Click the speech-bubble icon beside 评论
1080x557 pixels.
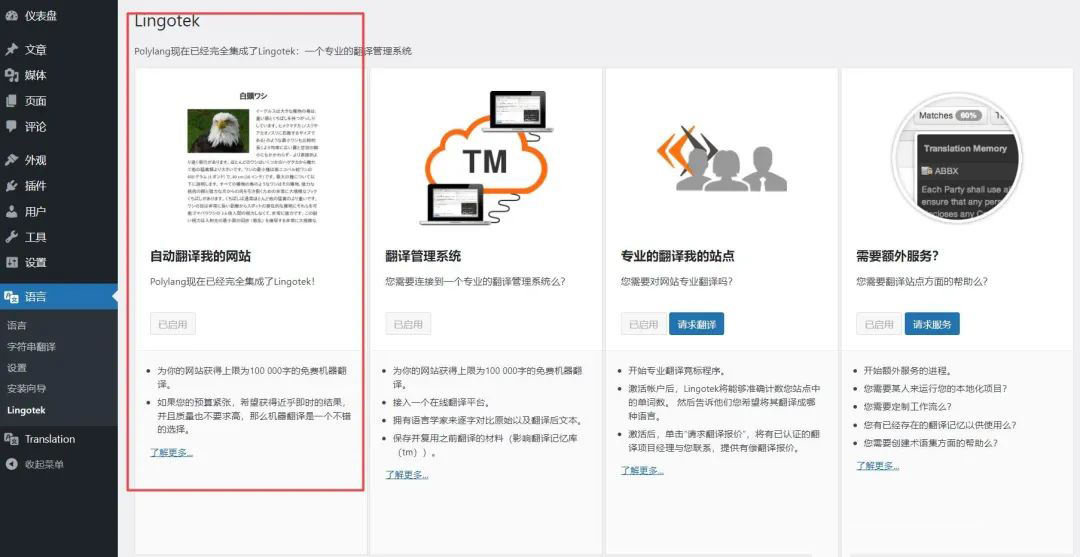click(x=11, y=127)
